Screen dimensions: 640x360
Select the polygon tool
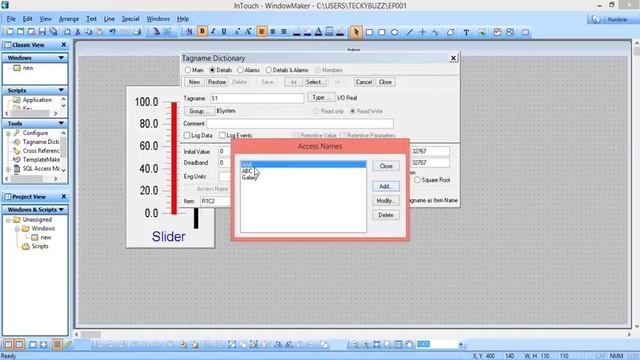tap(451, 32)
